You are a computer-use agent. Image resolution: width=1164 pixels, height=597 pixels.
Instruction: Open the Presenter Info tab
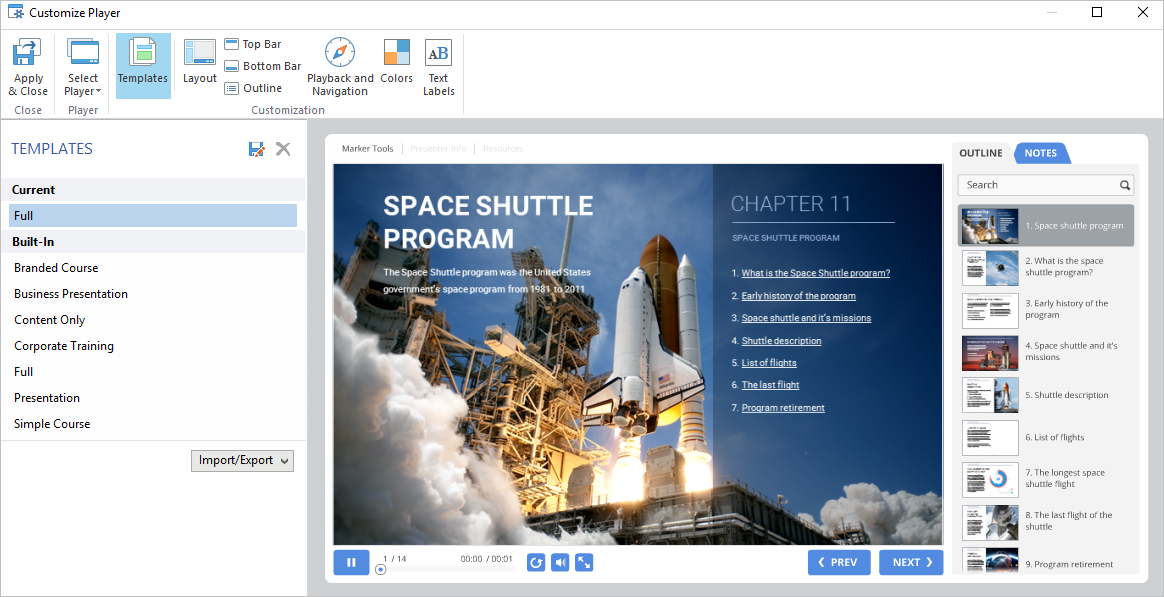(438, 148)
